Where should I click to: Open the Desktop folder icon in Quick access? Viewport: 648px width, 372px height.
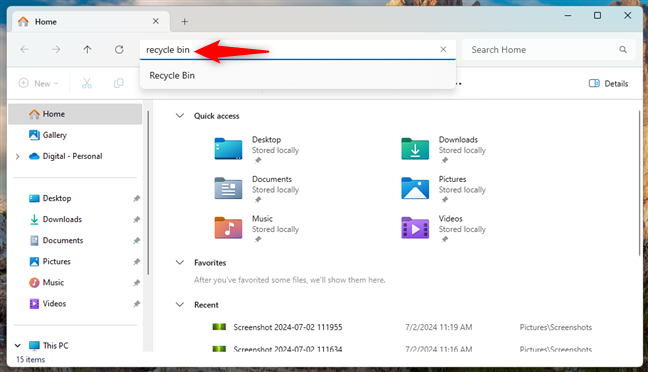point(228,149)
